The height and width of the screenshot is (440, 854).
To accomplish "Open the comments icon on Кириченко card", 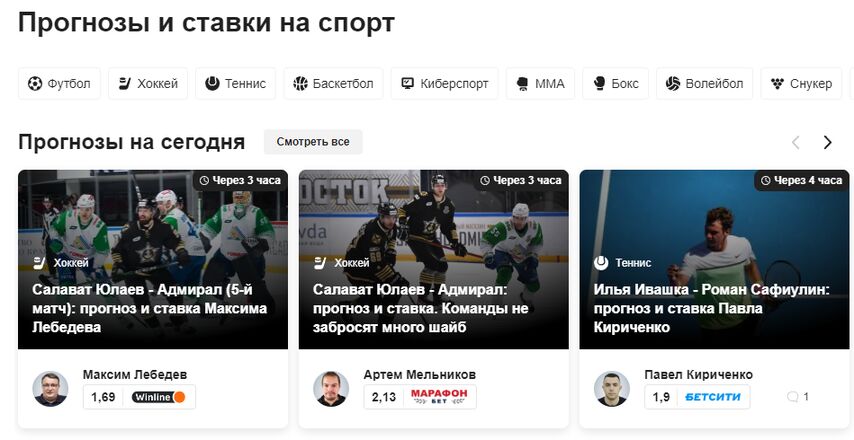I will (x=793, y=396).
